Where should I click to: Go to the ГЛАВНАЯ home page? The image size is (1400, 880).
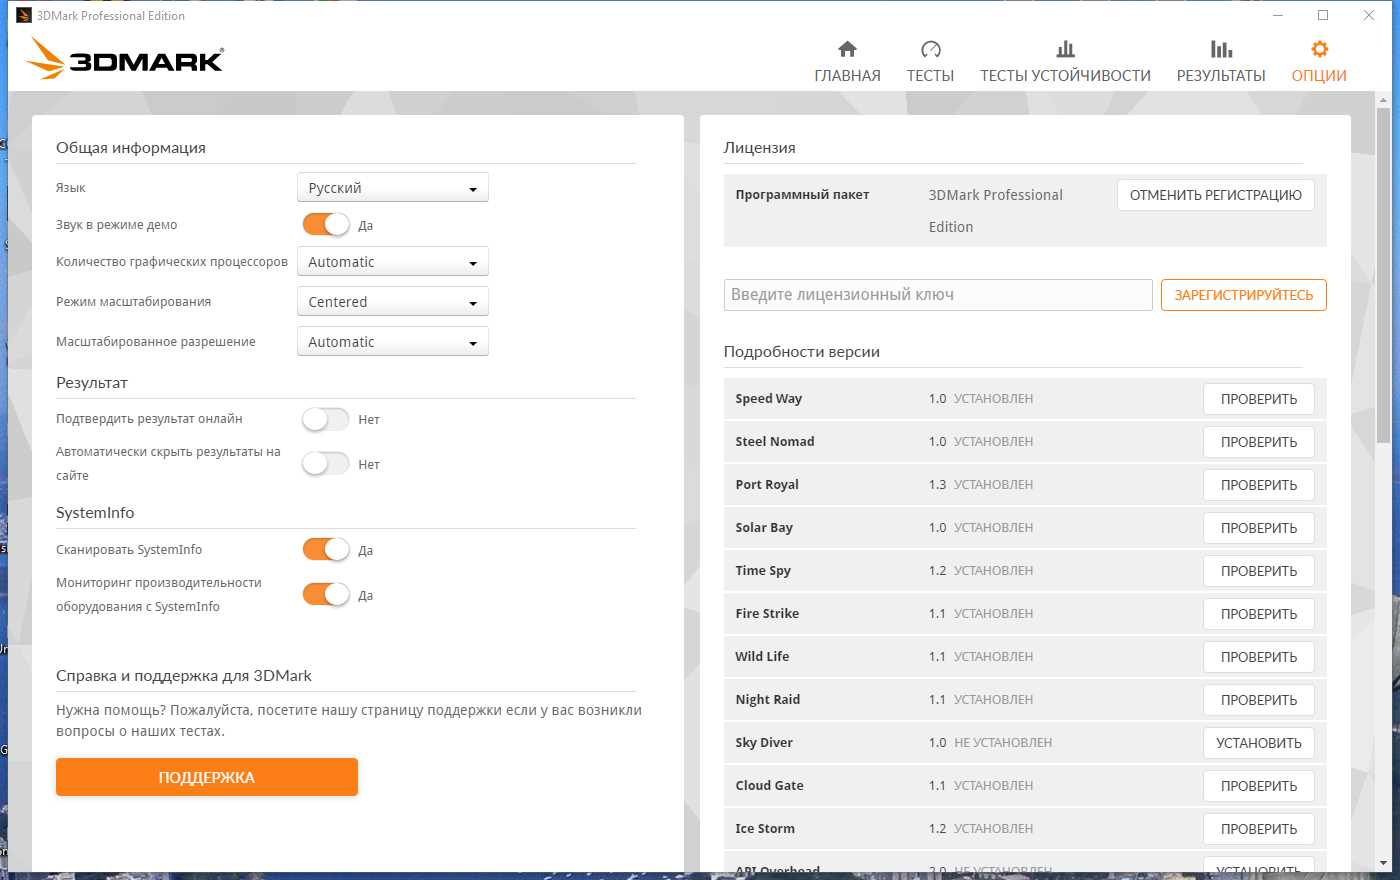pyautogui.click(x=847, y=62)
